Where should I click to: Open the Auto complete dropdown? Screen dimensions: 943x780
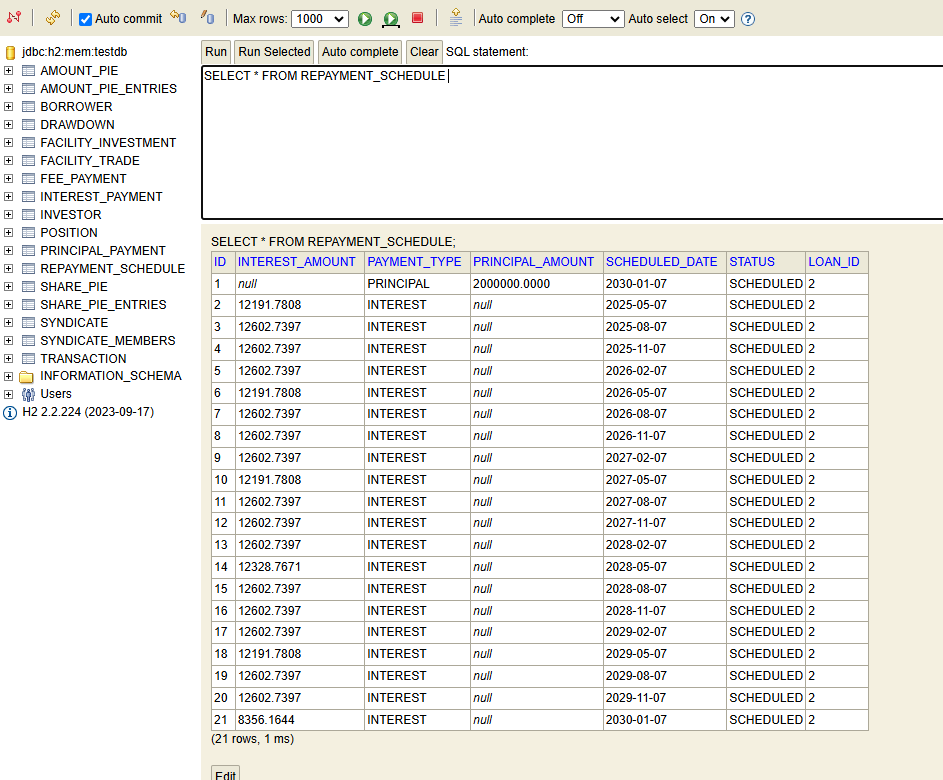[x=593, y=19]
